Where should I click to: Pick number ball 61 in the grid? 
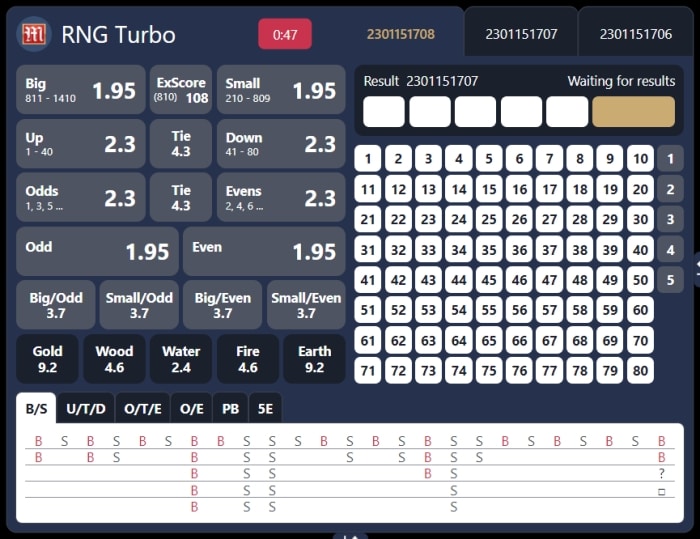368,341
